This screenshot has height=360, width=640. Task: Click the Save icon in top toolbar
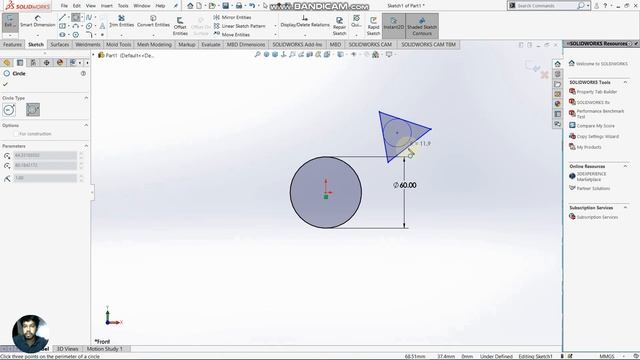click(225, 6)
